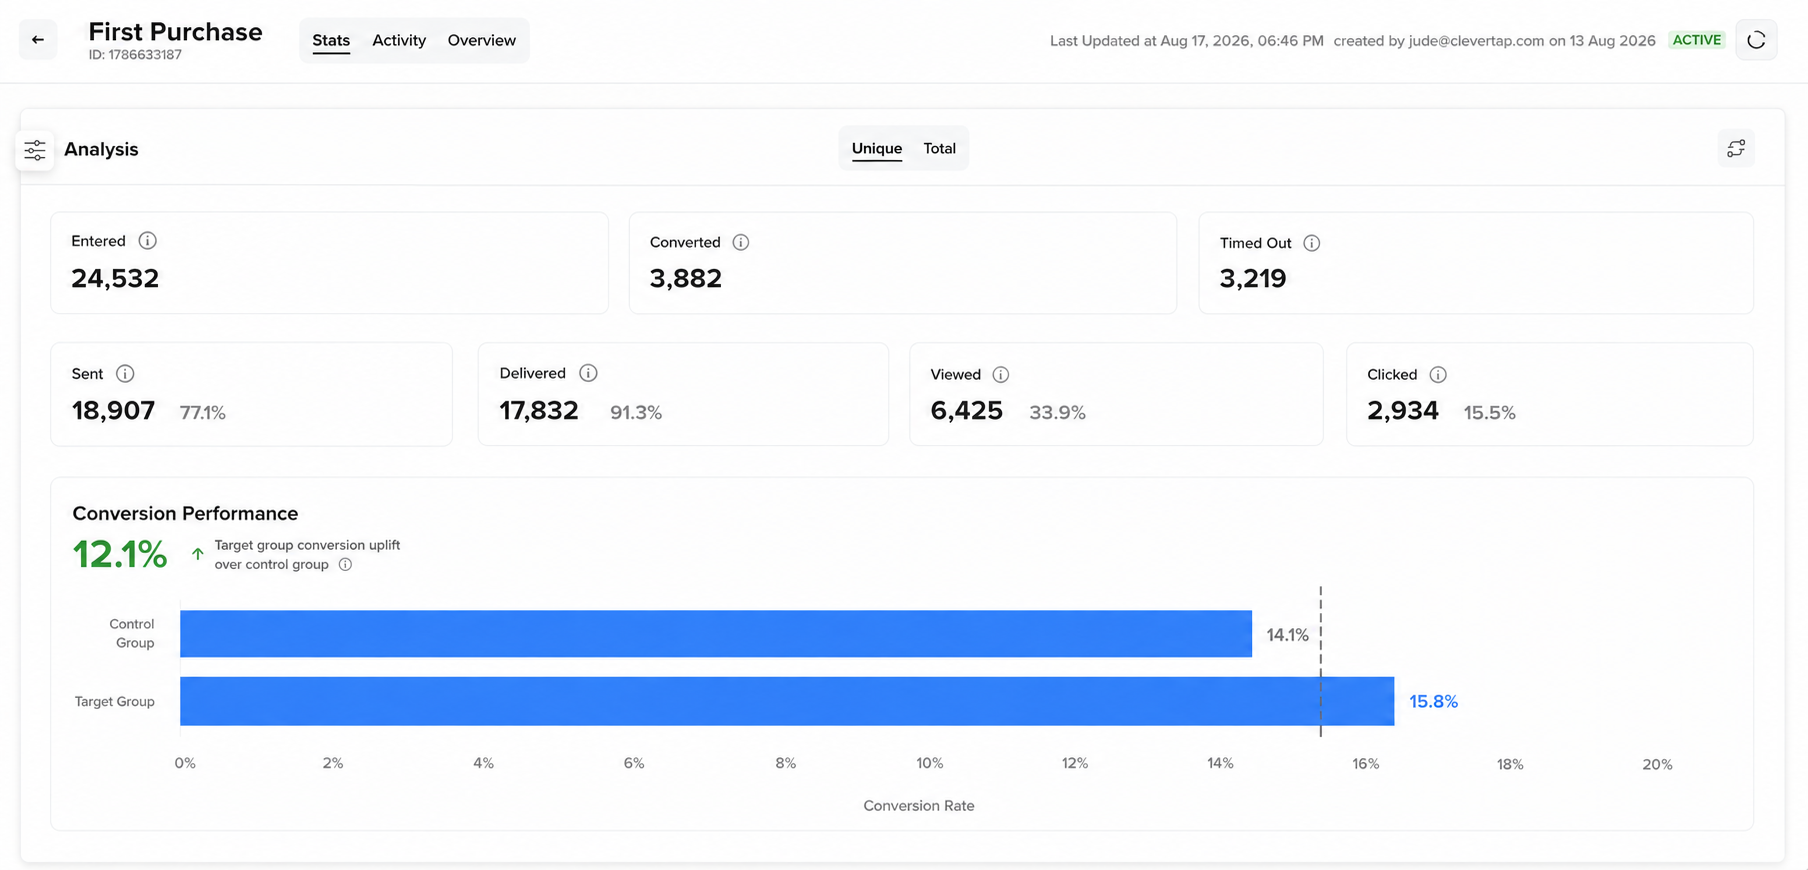
Task: Click the campaign ID 1786633187
Action: 135,55
